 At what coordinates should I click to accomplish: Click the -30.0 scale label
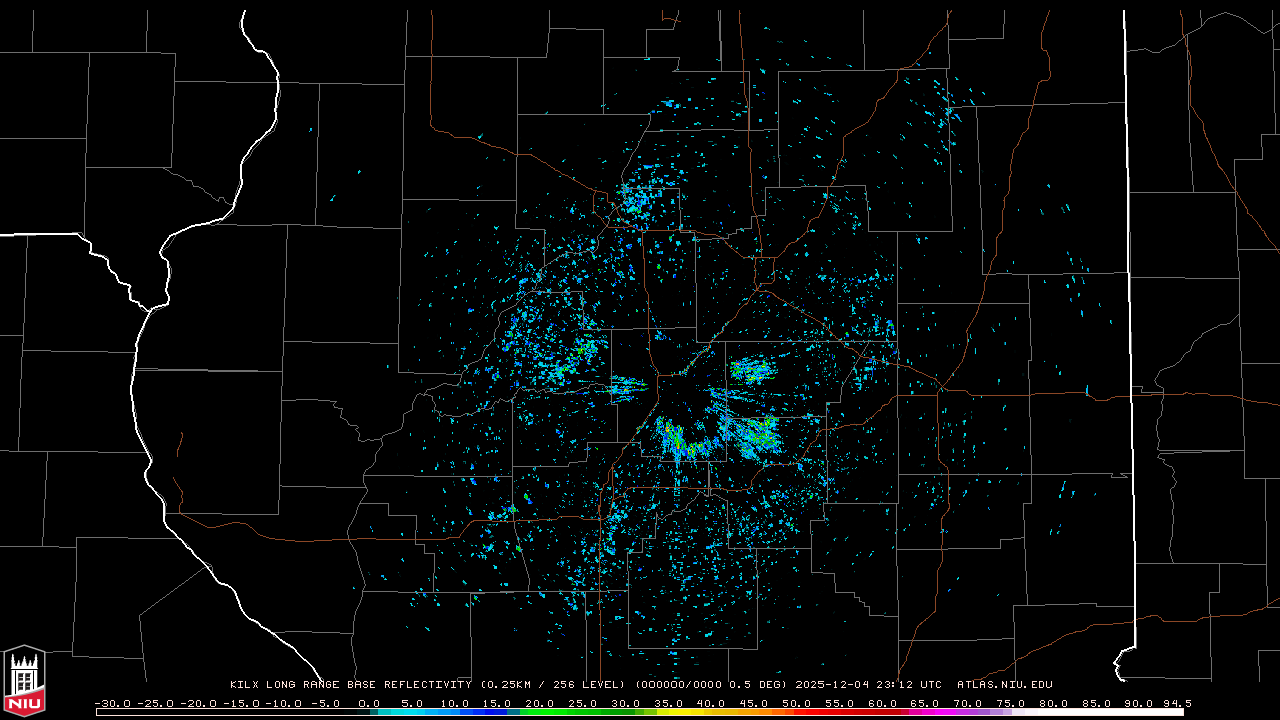click(112, 704)
